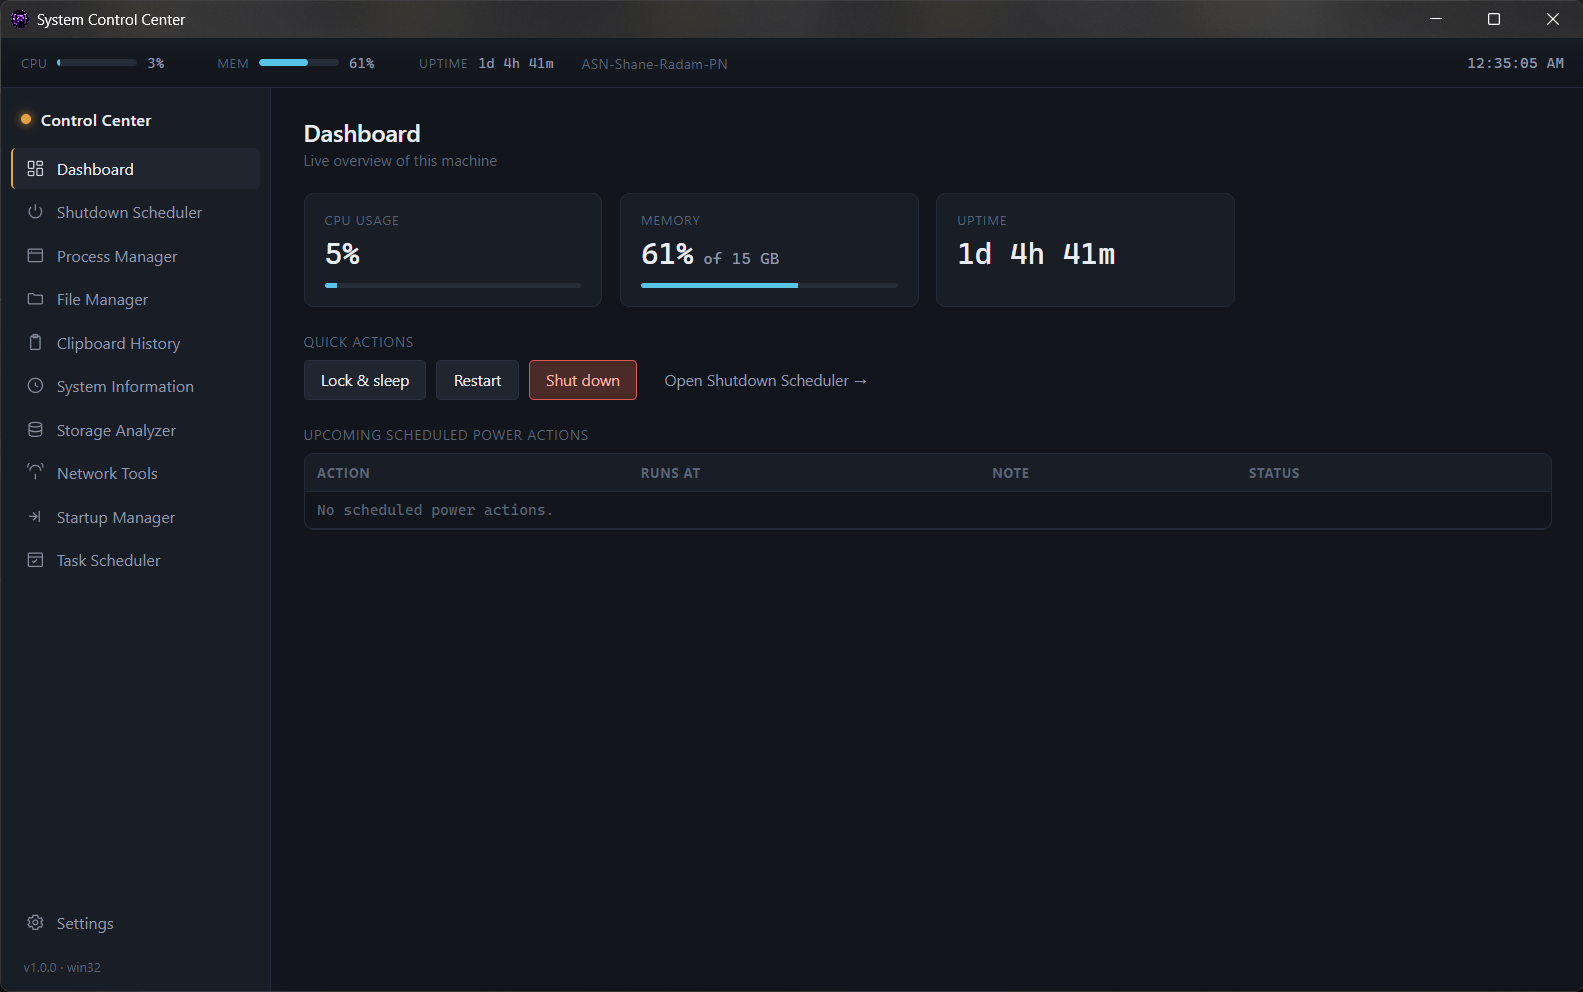Click the STATUS column header
This screenshot has width=1583, height=992.
click(1274, 473)
